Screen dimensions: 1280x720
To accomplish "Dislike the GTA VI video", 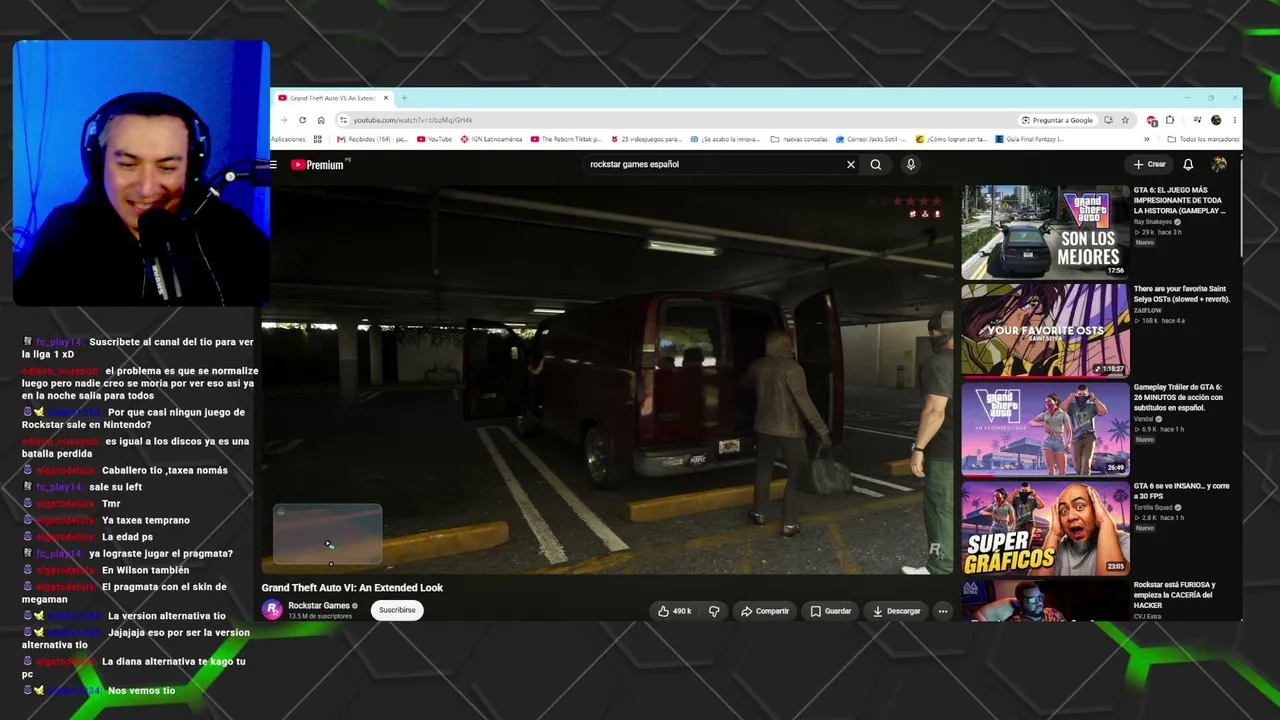I will 714,611.
